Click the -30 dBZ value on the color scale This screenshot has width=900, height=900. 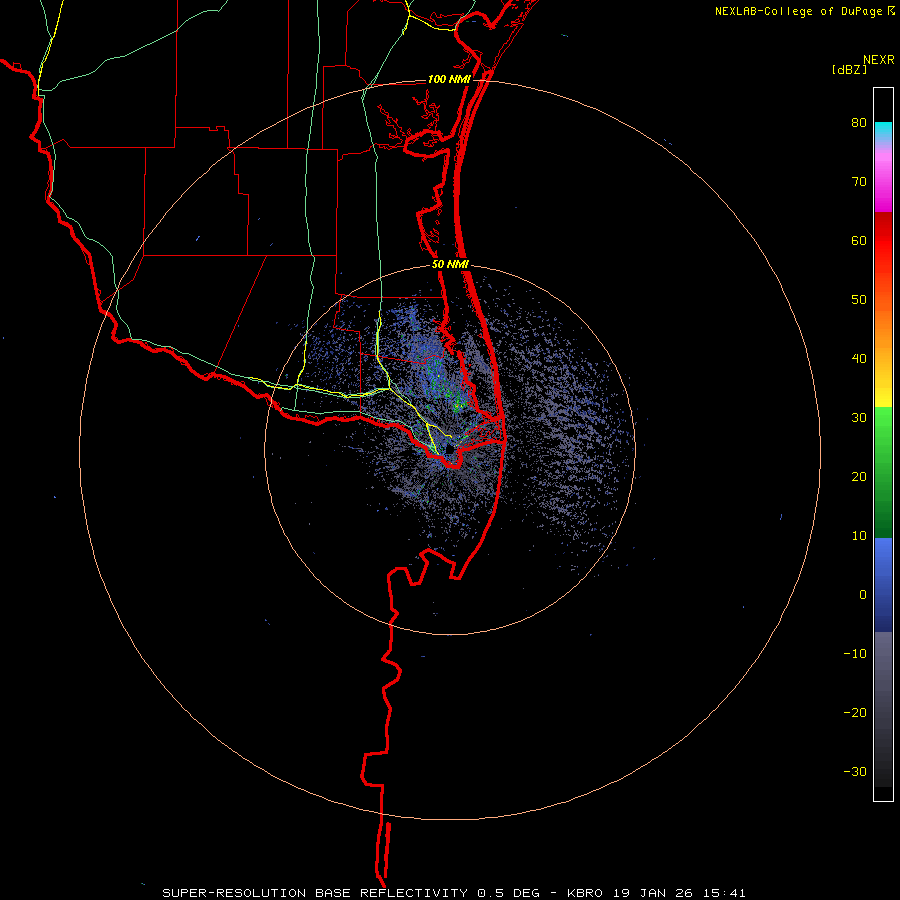(x=855, y=771)
